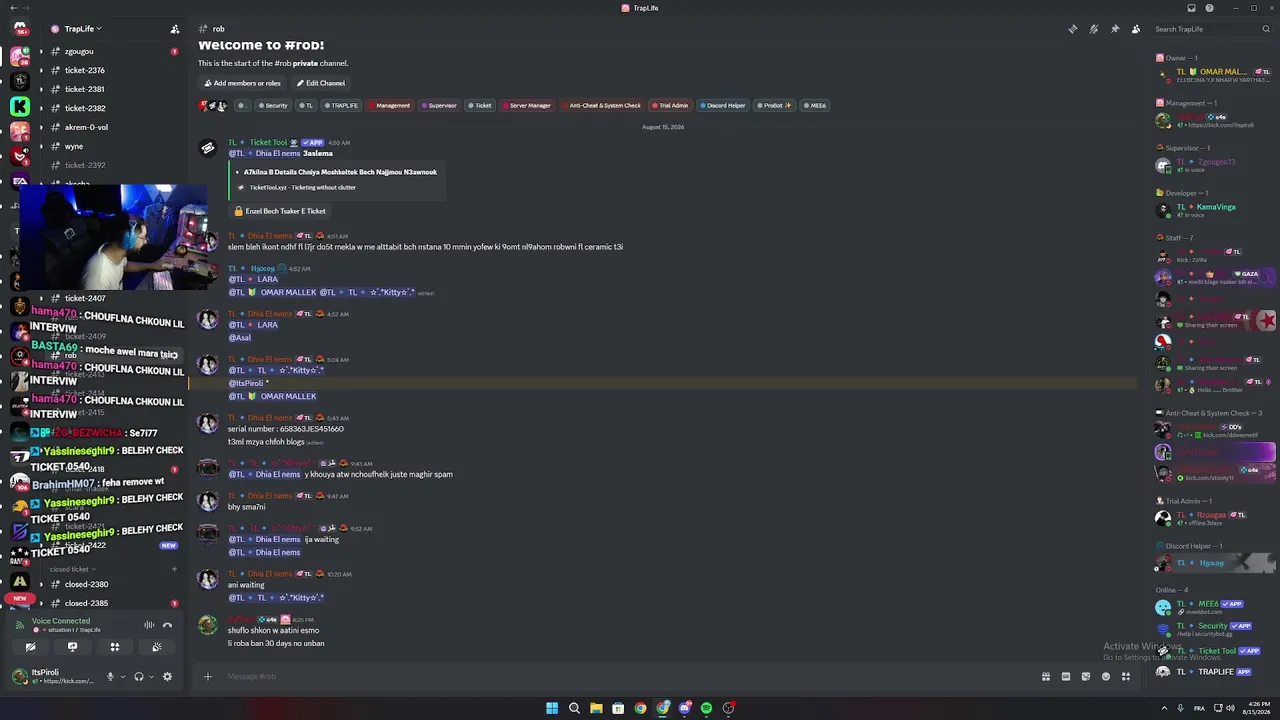Show pinned messages
This screenshot has height=720, width=1280.
1115,29
